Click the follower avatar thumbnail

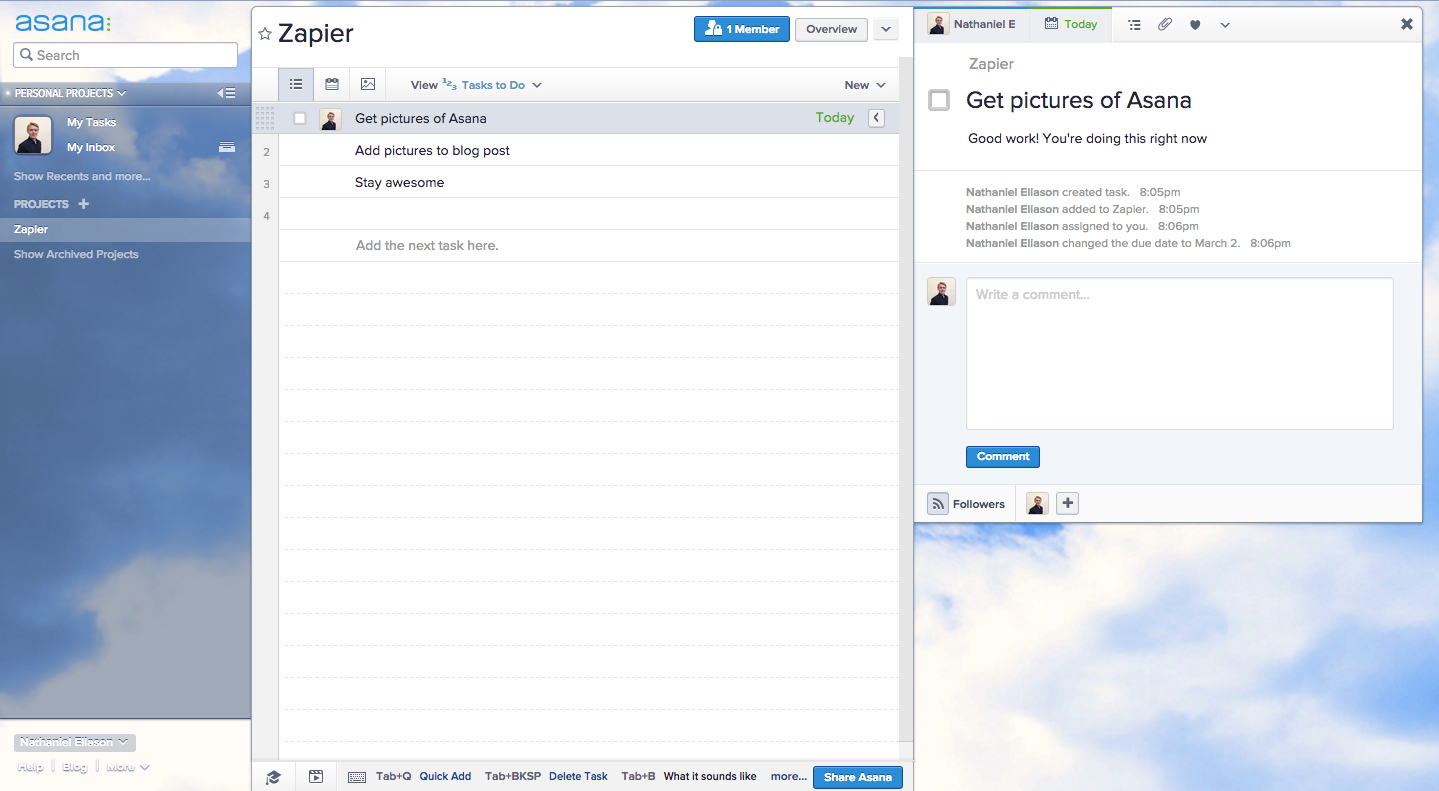point(1038,504)
